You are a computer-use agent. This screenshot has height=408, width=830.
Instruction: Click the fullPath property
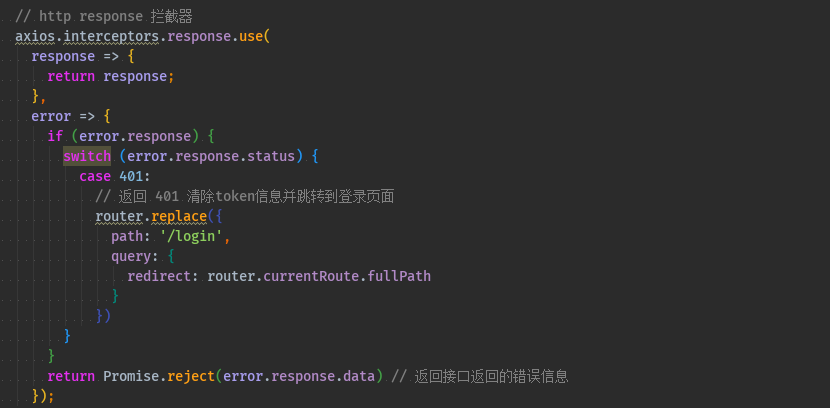tap(399, 276)
